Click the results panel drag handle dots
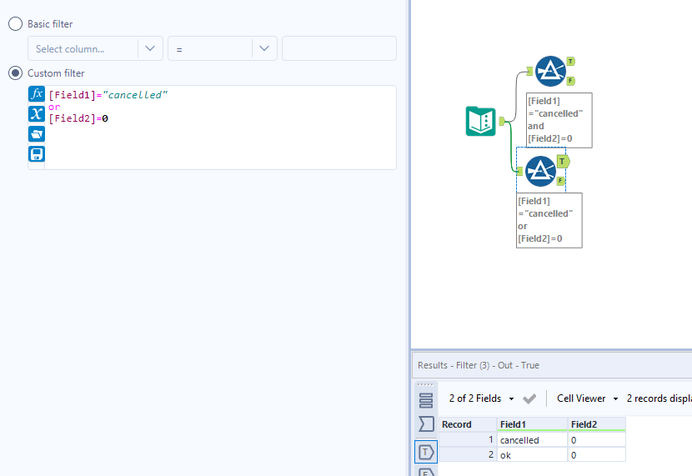Screen dimensions: 692x476 [425, 384]
